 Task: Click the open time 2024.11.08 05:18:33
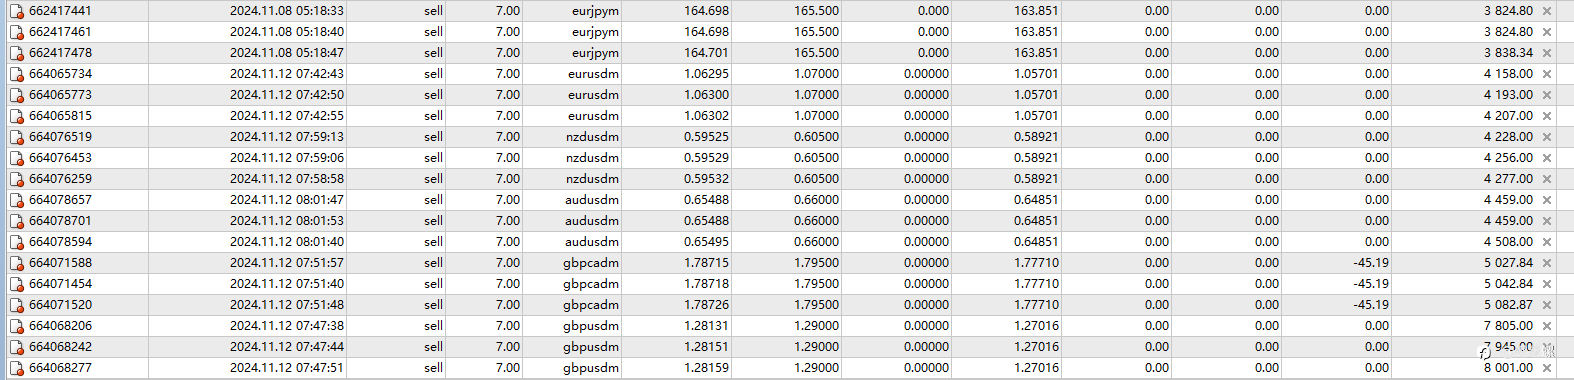[x=286, y=11]
